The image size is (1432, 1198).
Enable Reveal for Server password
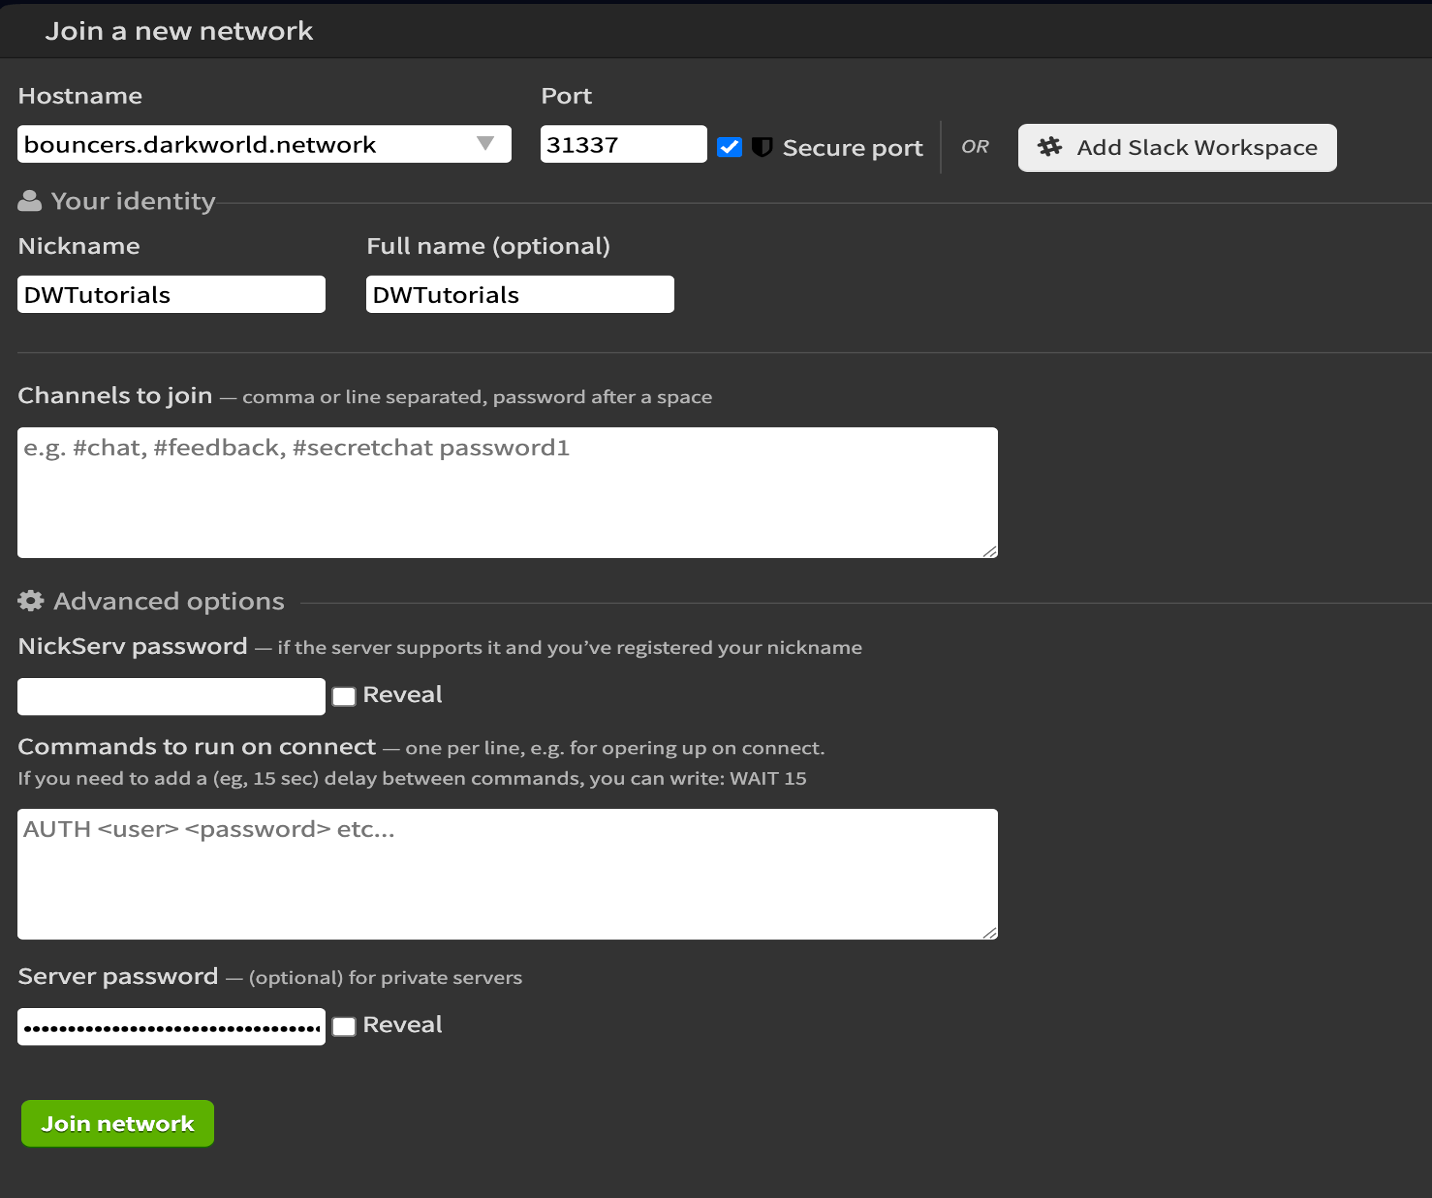click(344, 1026)
